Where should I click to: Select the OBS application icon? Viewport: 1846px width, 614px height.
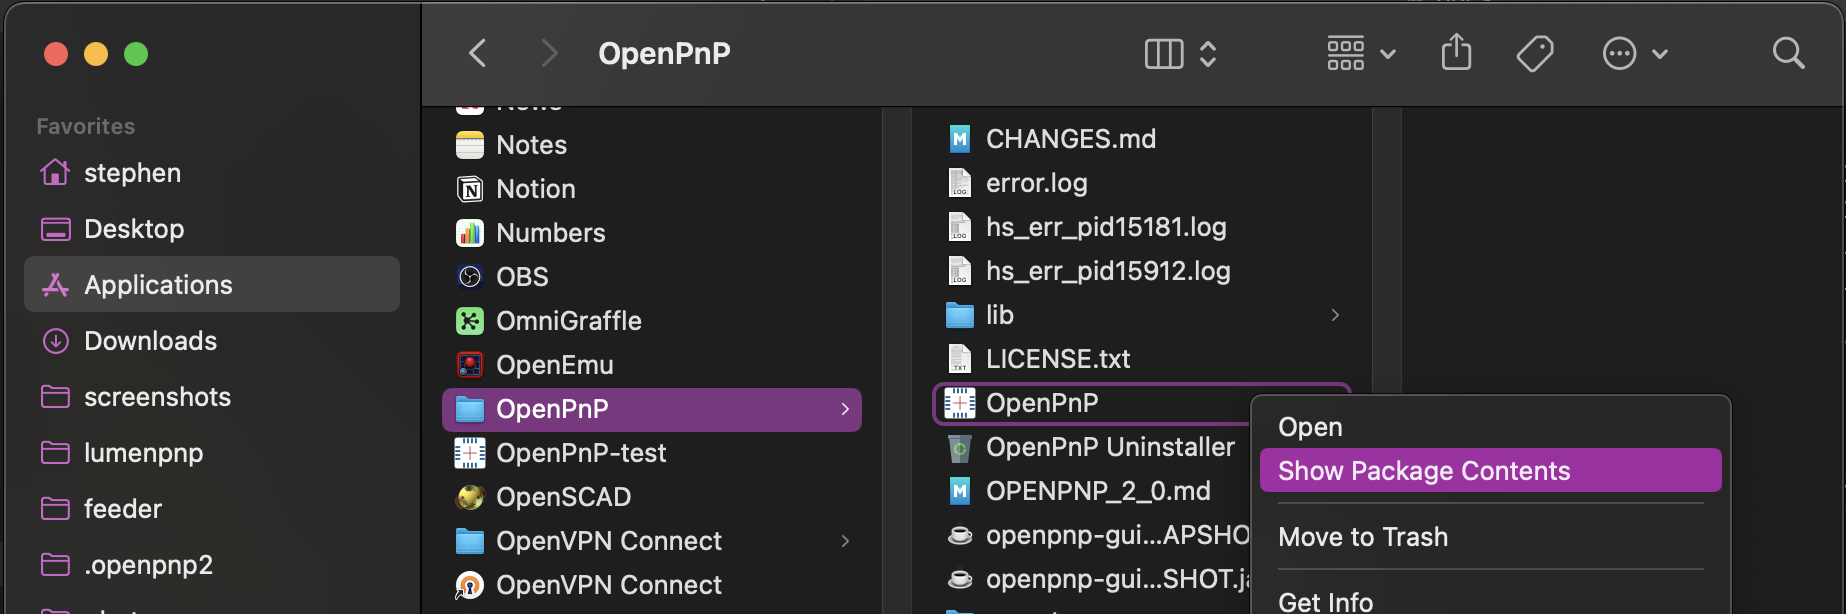pos(469,277)
